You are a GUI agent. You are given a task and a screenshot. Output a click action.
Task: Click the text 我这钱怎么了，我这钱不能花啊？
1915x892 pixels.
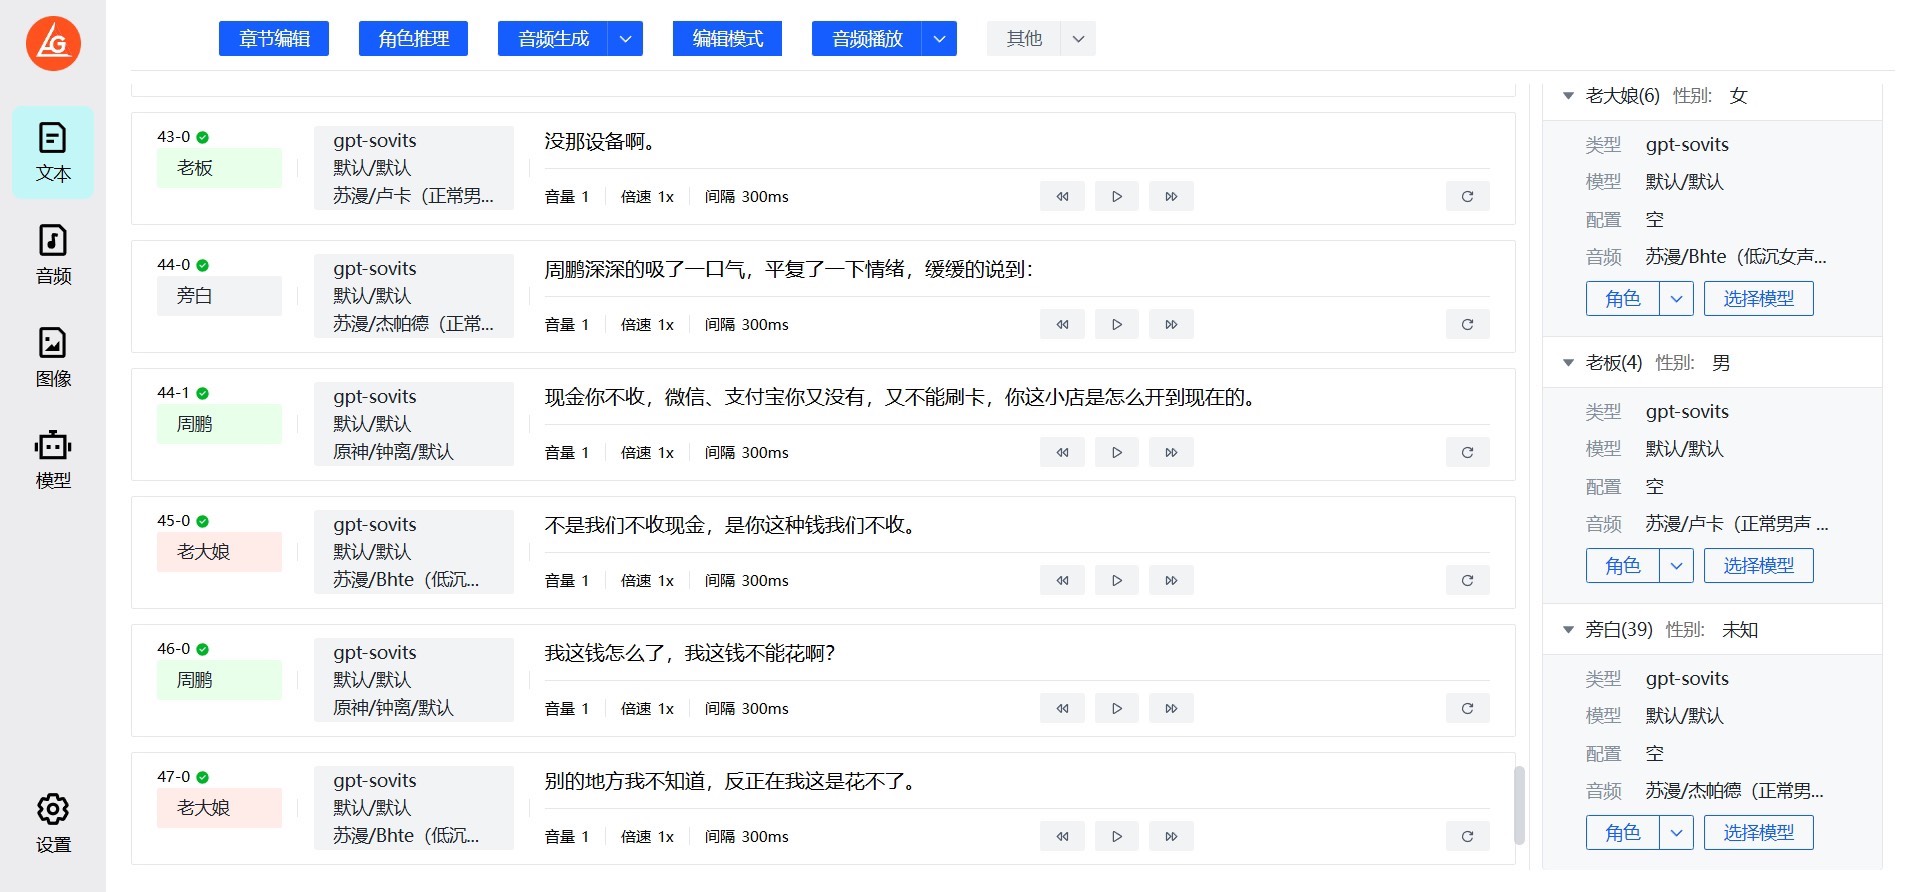(690, 654)
